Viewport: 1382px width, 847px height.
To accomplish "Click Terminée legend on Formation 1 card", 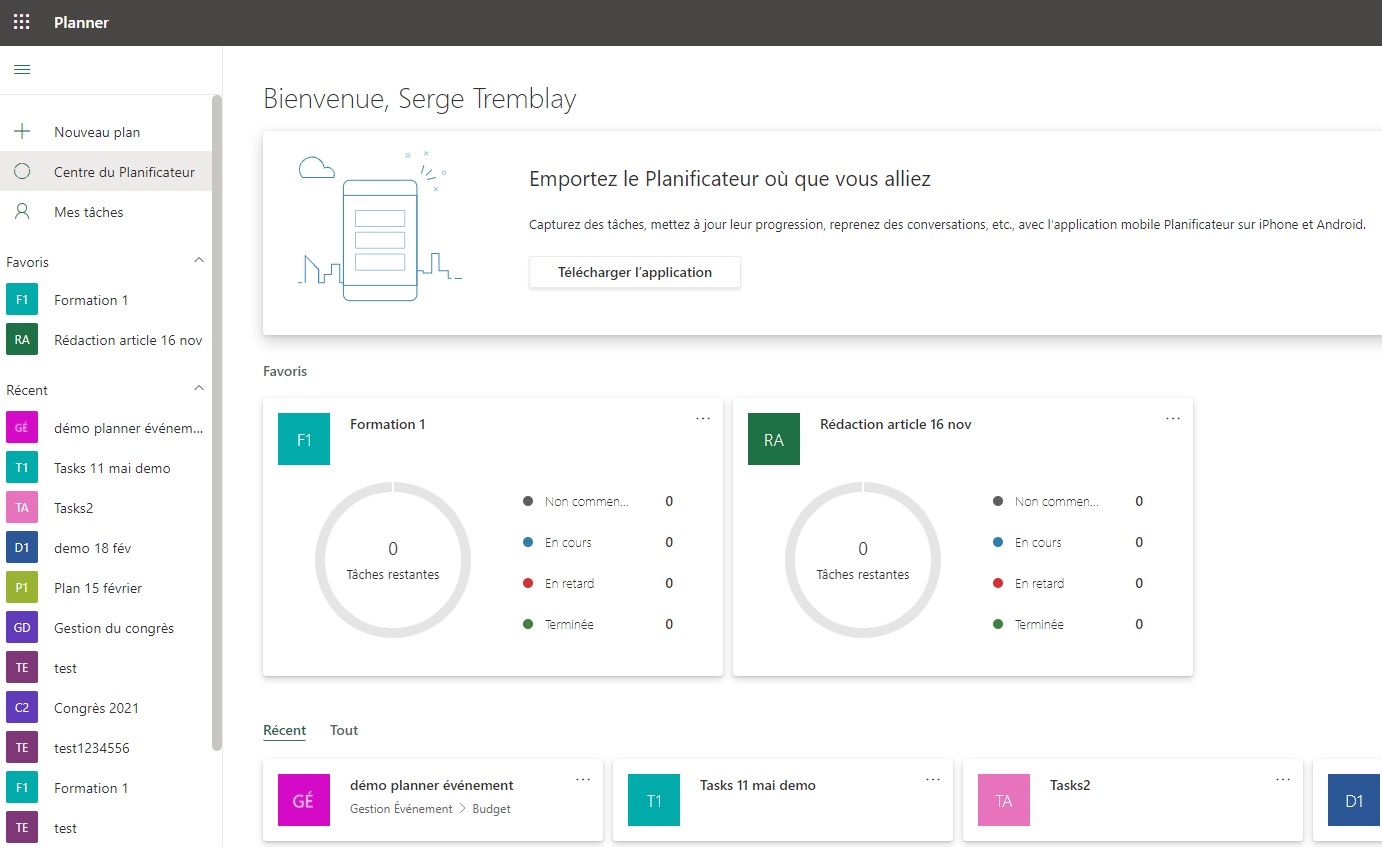I will tap(570, 624).
